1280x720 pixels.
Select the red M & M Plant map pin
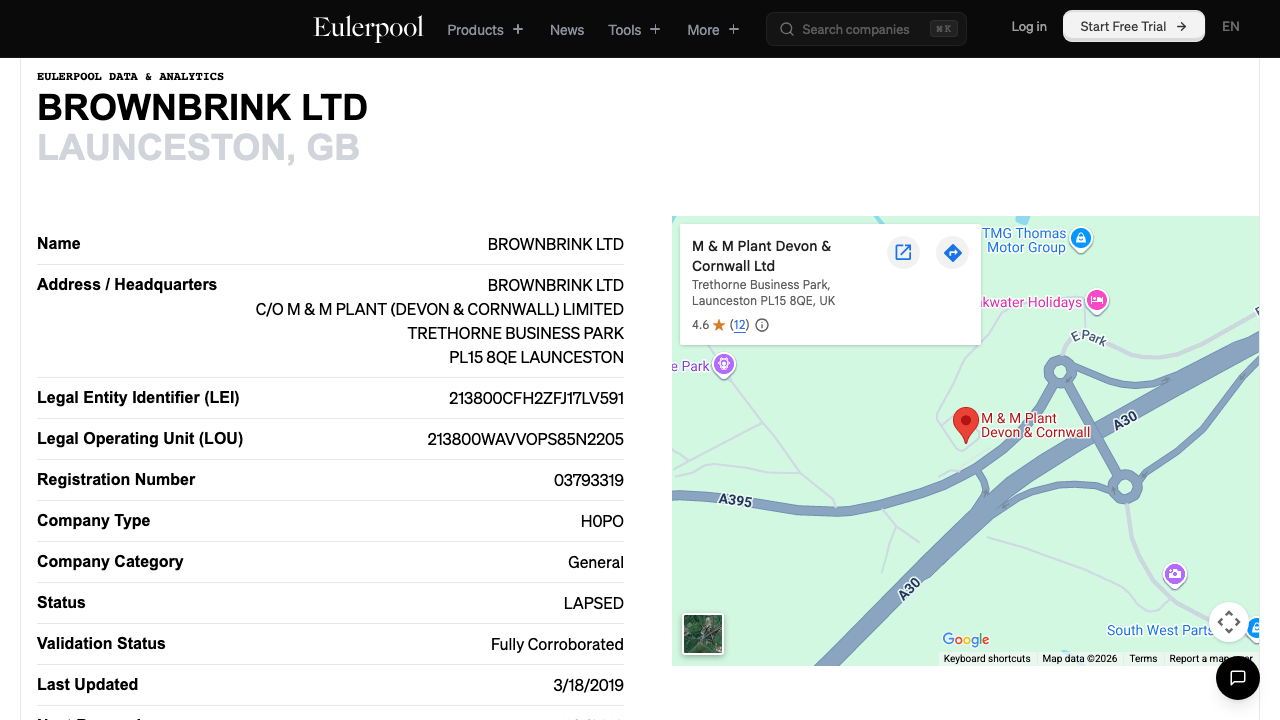965,423
